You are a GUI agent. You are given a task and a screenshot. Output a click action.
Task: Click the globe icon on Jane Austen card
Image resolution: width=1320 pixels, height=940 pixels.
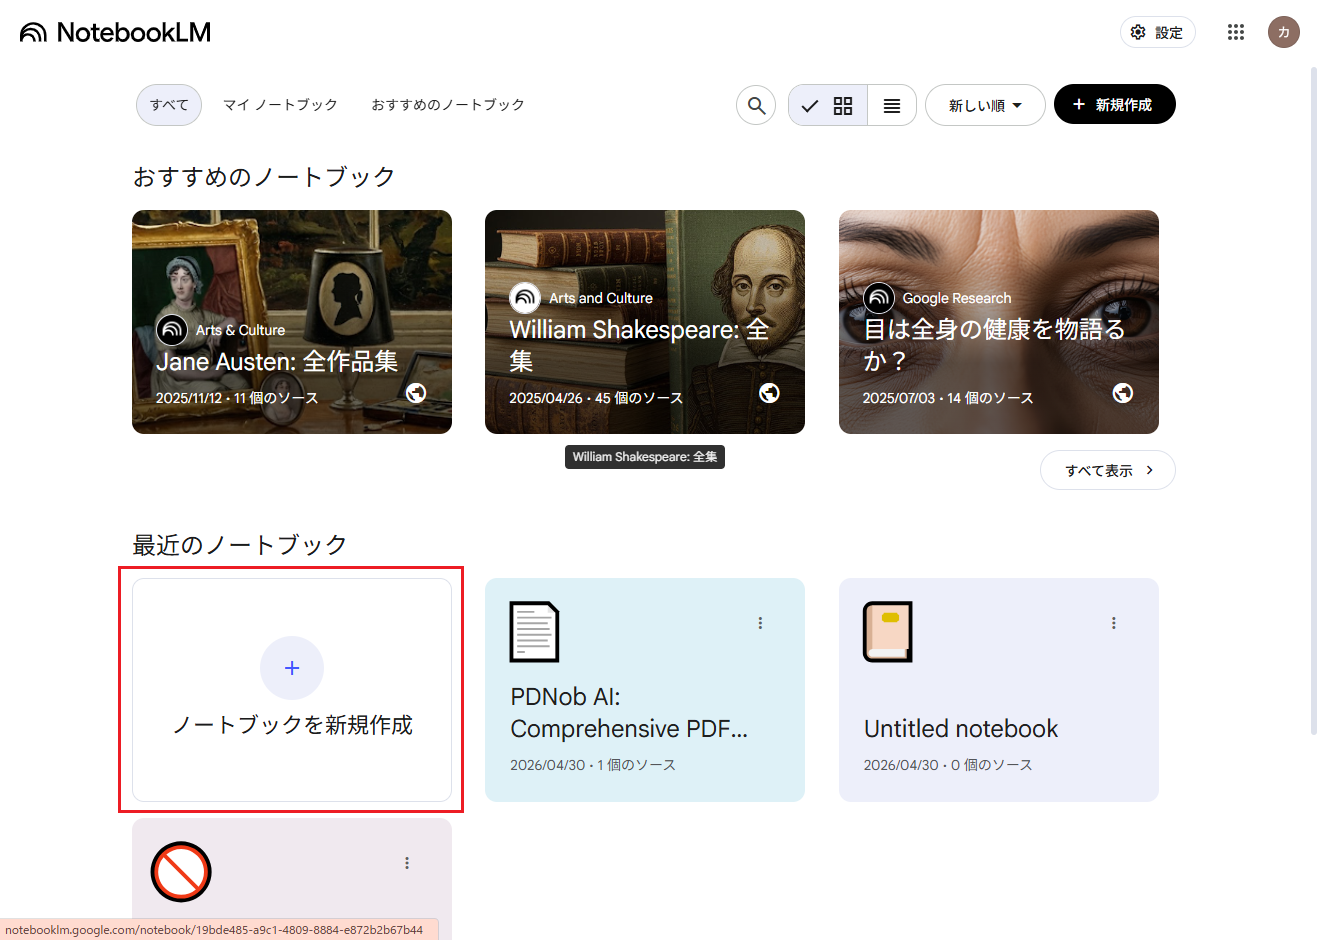click(x=416, y=393)
